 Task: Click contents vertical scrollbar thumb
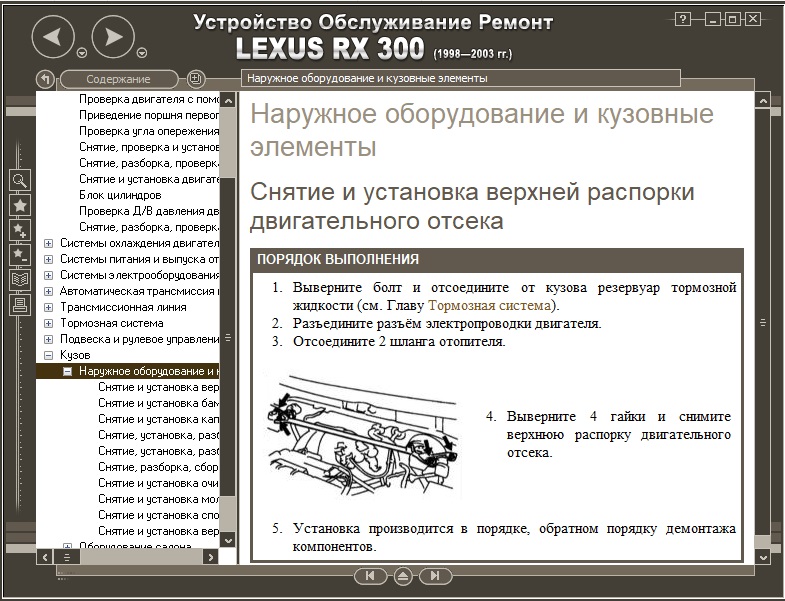click(228, 337)
